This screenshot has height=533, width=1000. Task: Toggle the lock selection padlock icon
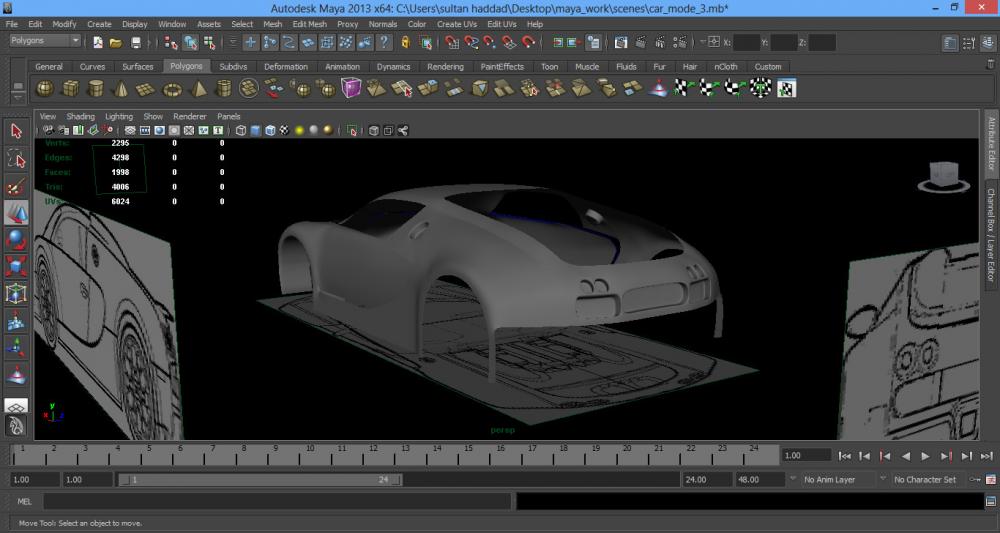404,43
